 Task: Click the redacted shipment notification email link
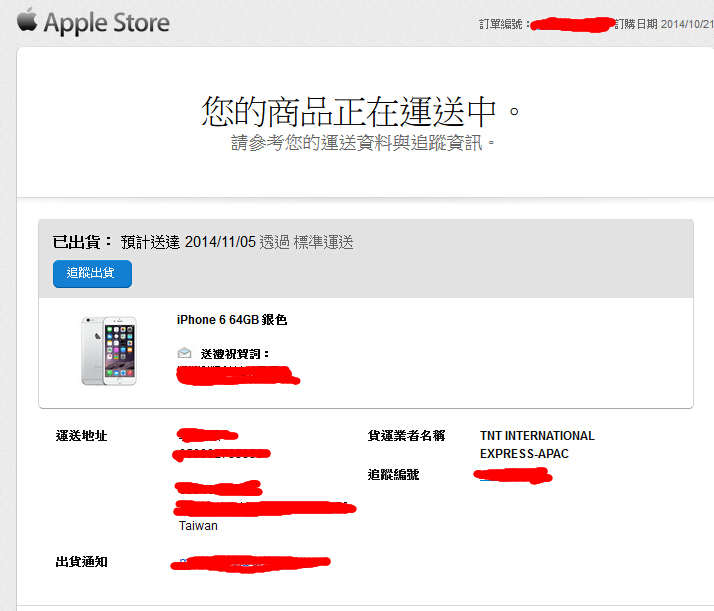[250, 564]
